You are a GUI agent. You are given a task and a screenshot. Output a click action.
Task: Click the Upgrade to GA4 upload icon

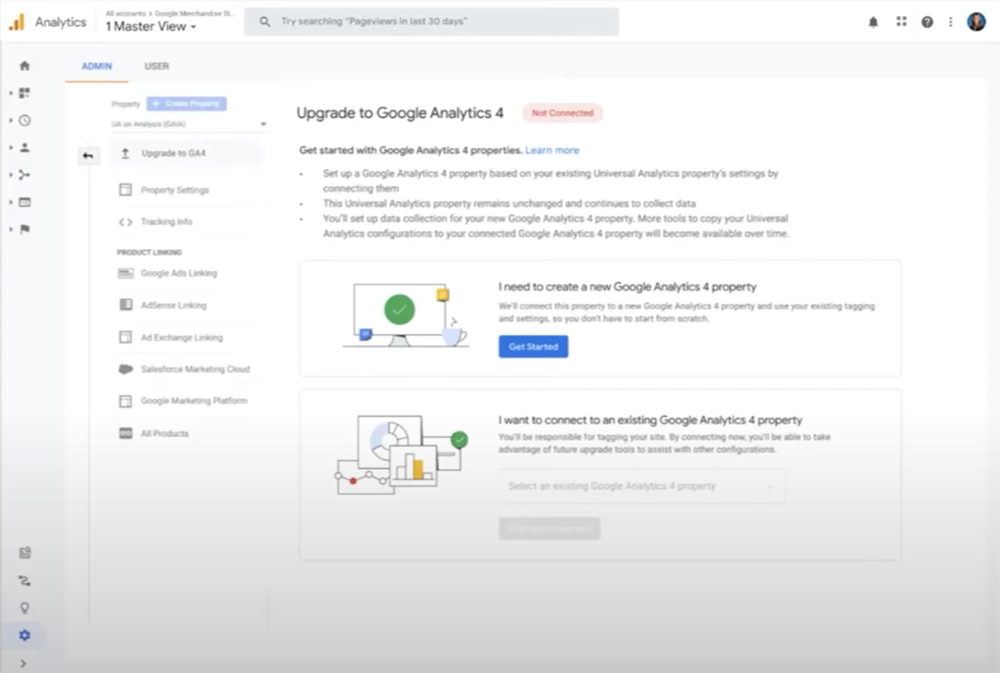(125, 153)
